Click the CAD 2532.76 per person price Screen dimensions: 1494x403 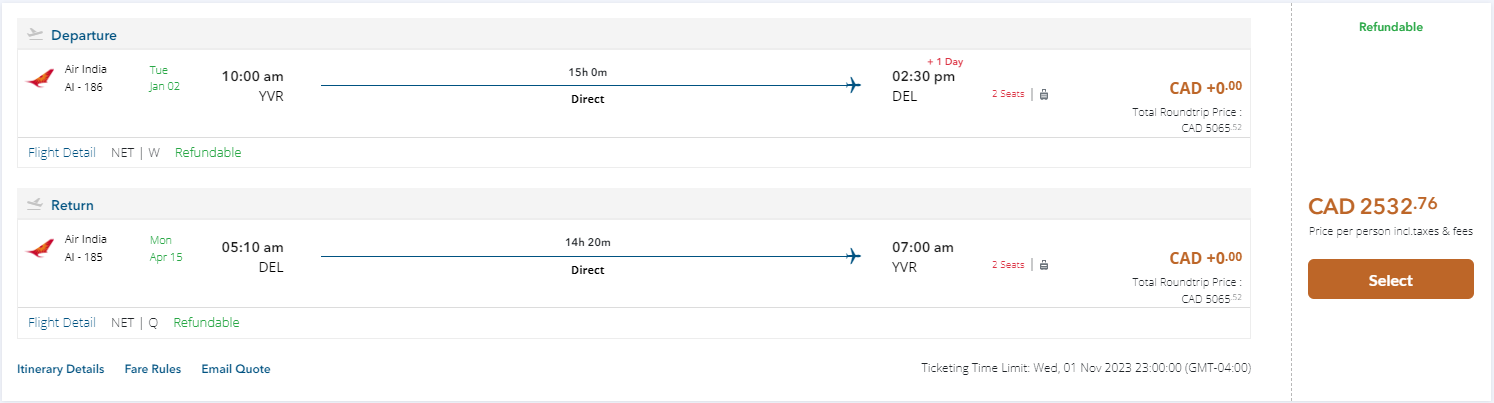click(1372, 207)
